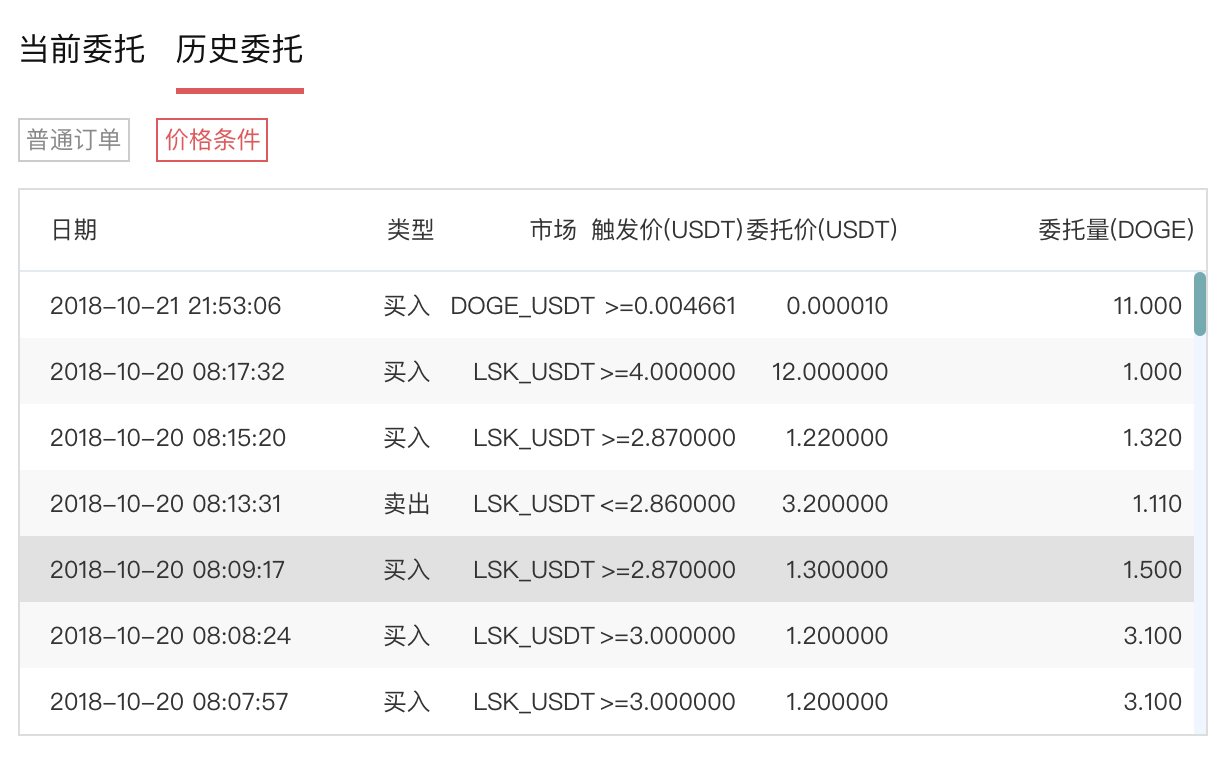Screen dimensions: 1220x762
Task: Open the order dated 2018-10-20 08:15:20
Action: click(x=167, y=438)
